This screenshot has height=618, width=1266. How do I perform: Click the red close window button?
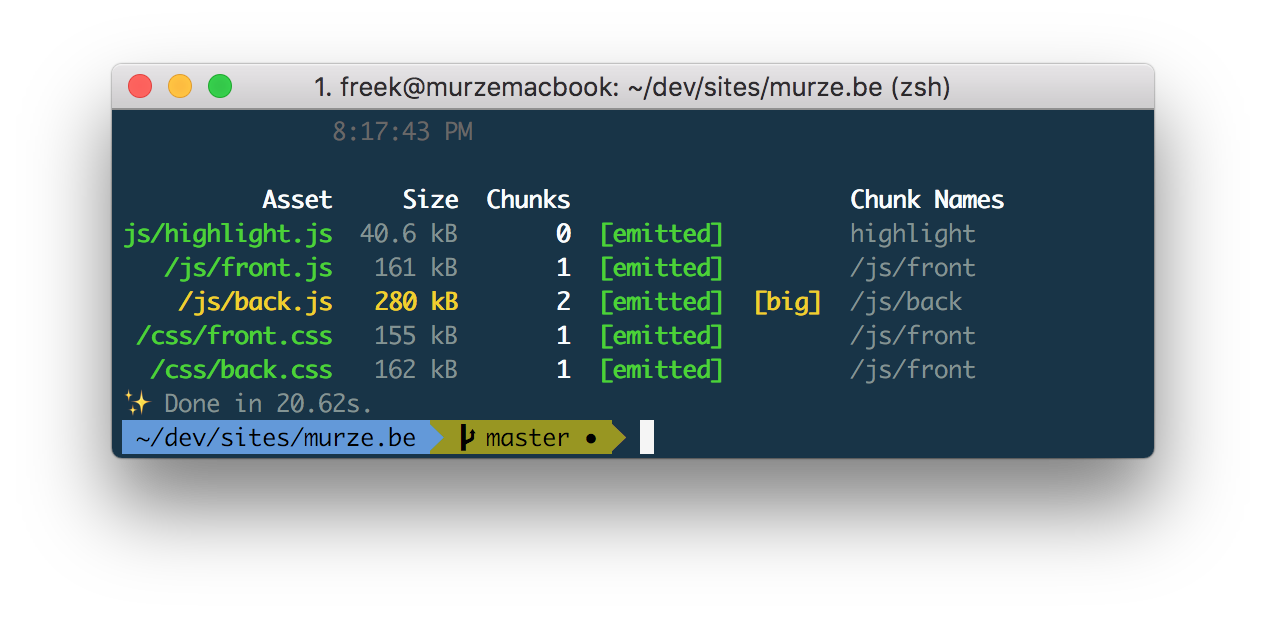(140, 87)
